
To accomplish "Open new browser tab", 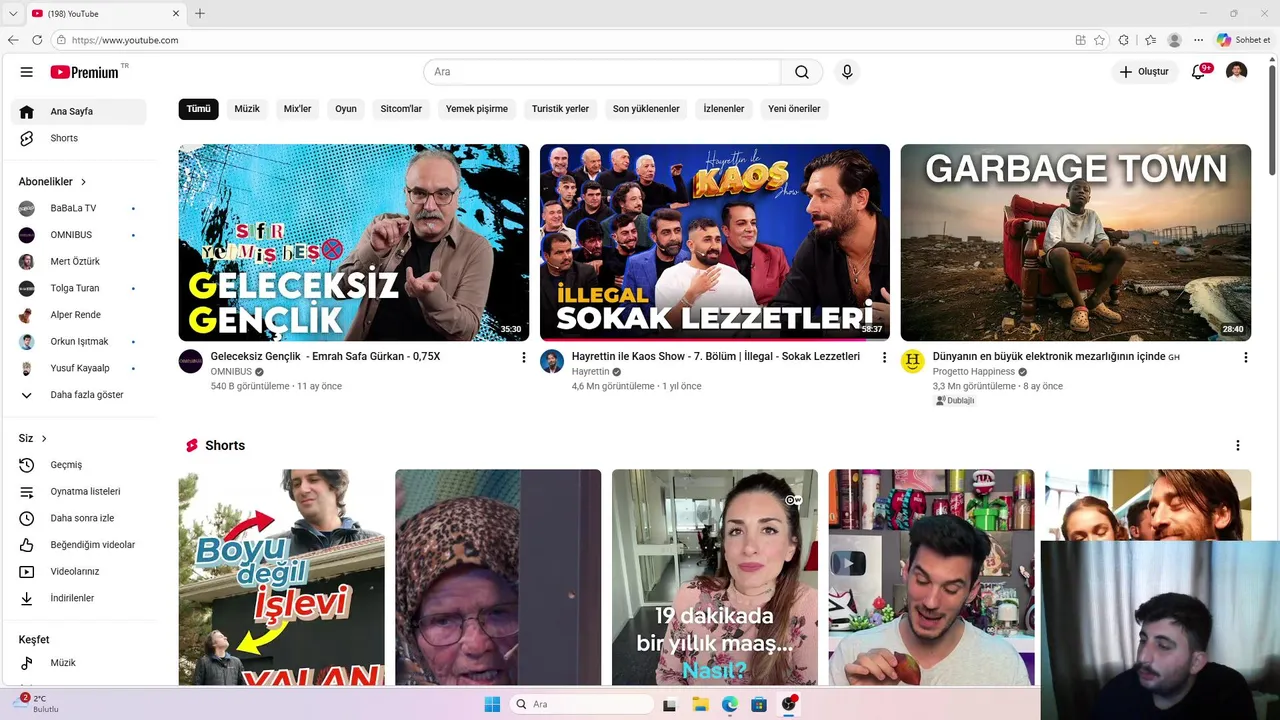I will [200, 13].
